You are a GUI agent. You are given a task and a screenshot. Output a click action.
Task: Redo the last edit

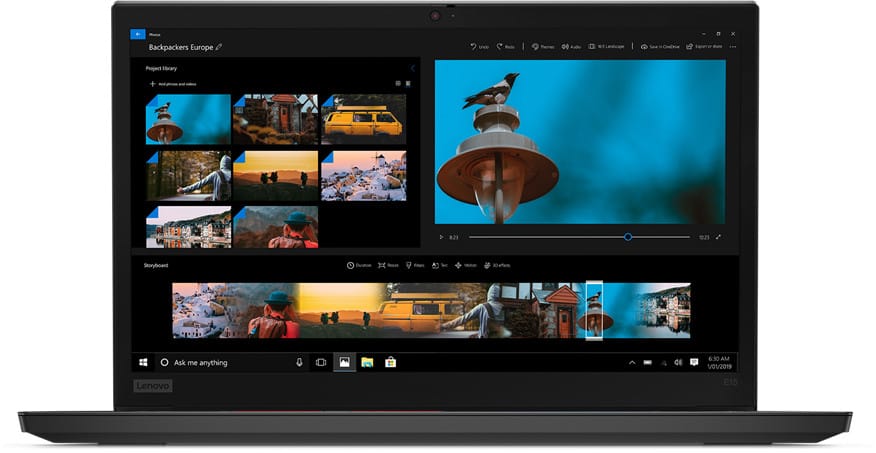coord(506,47)
